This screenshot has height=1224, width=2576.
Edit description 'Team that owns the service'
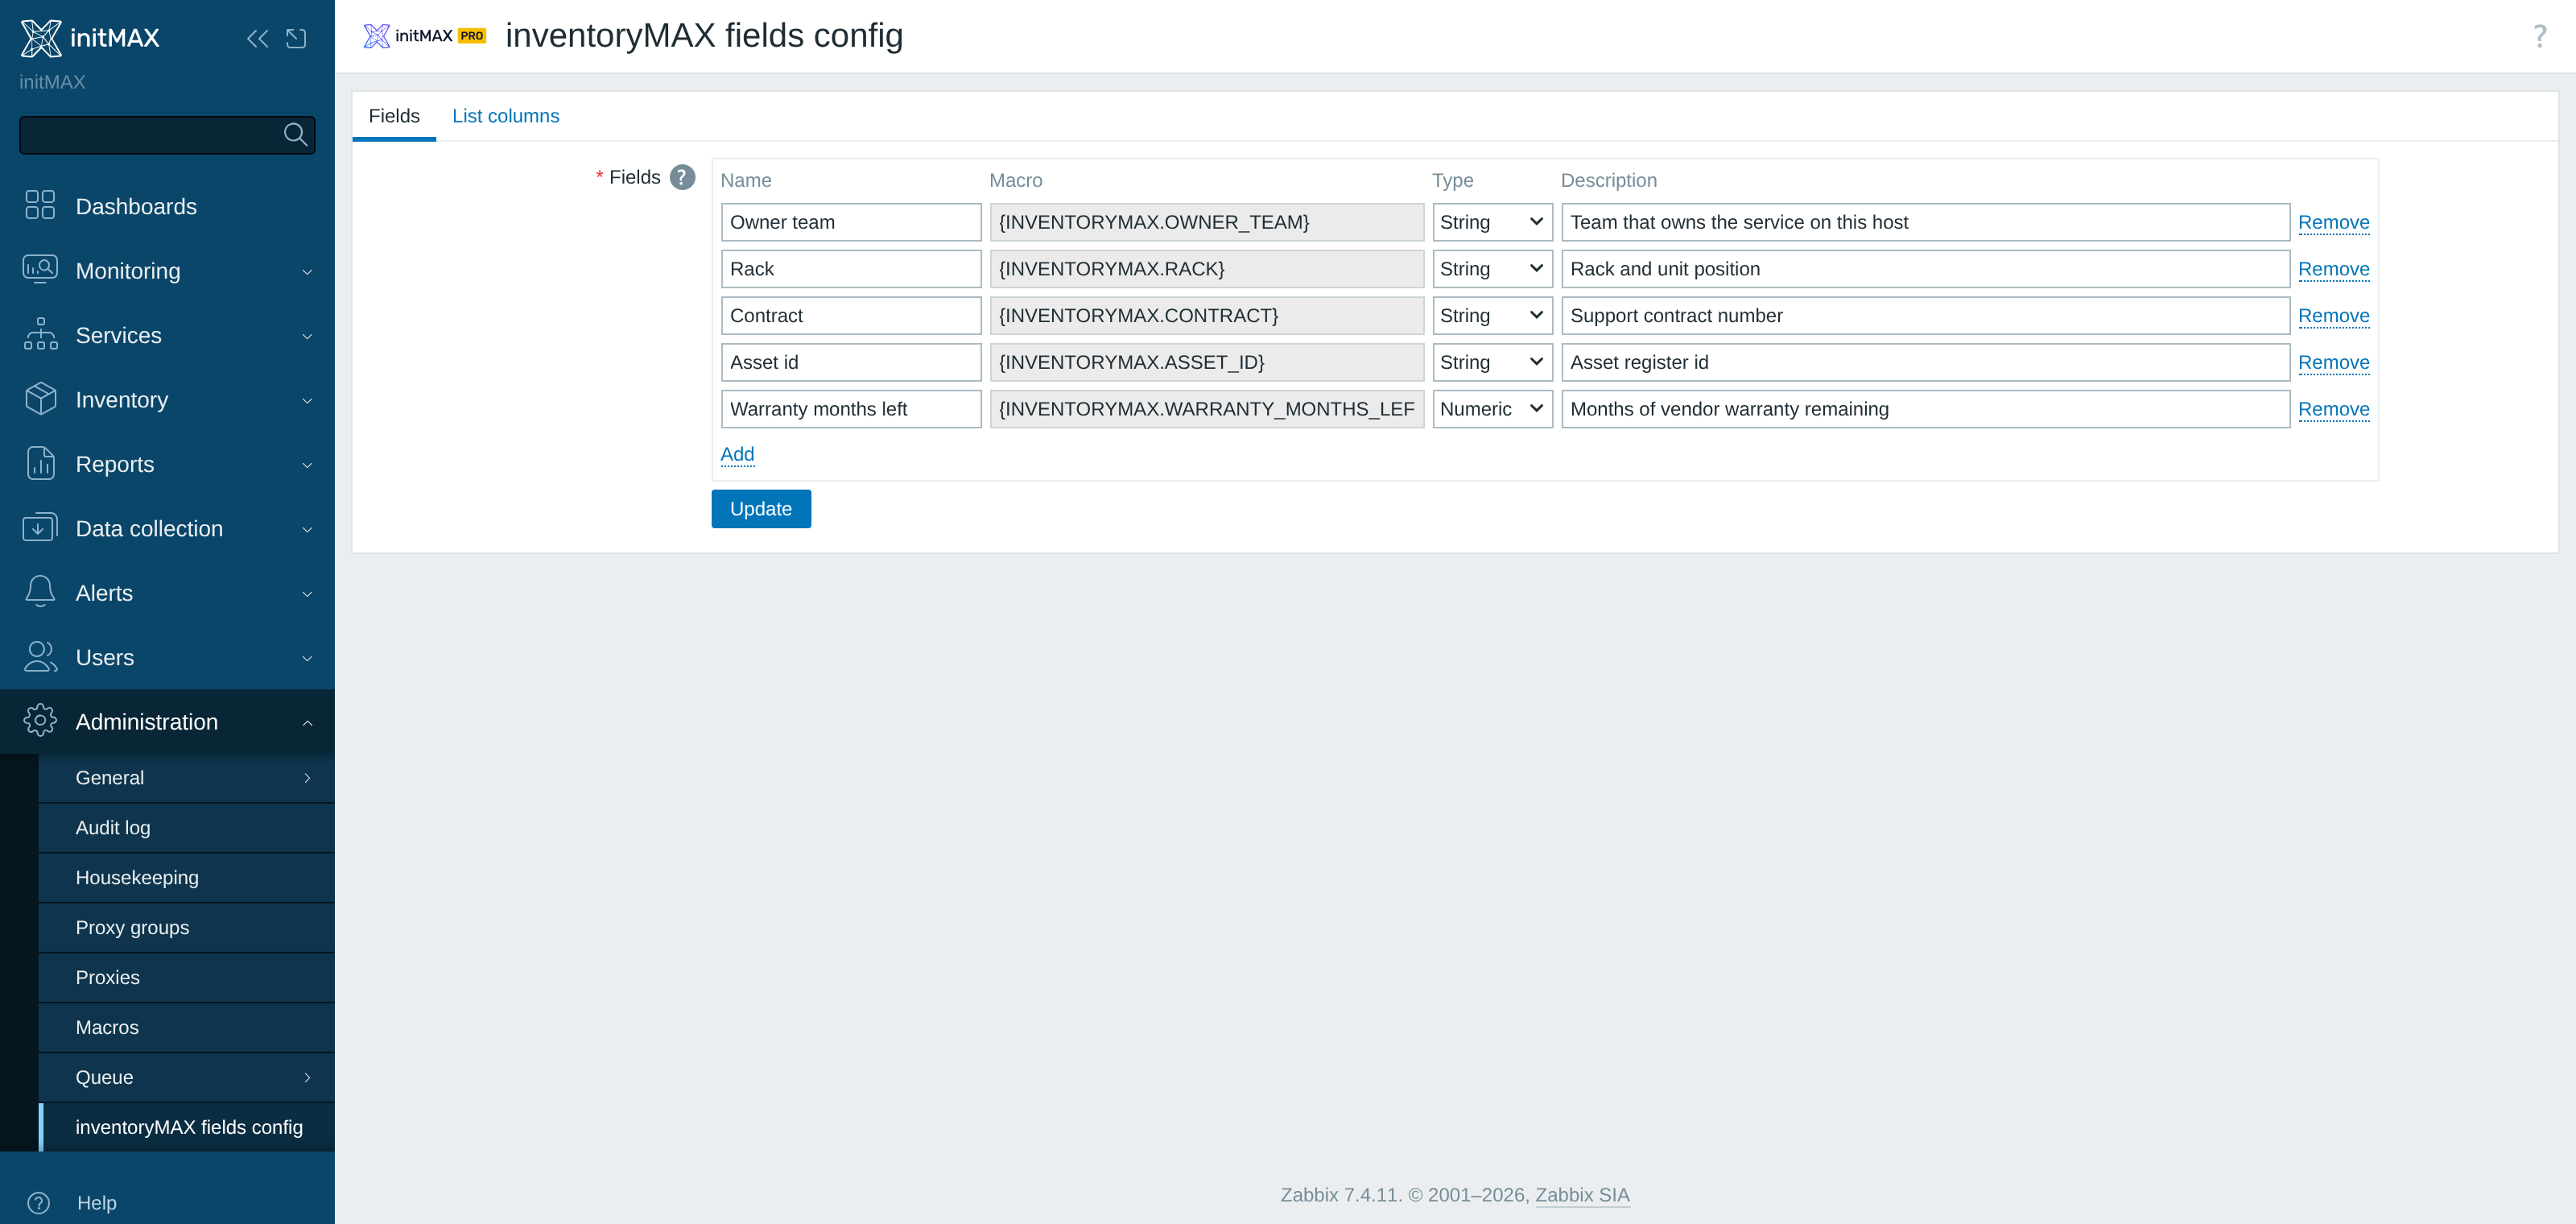[1925, 222]
